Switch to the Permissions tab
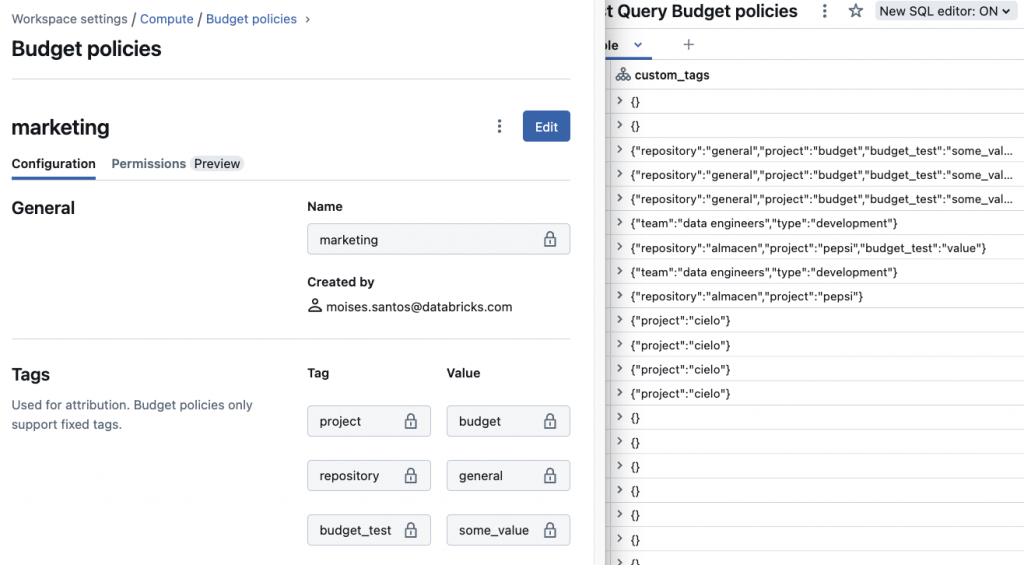This screenshot has height=565, width=1024. [148, 164]
